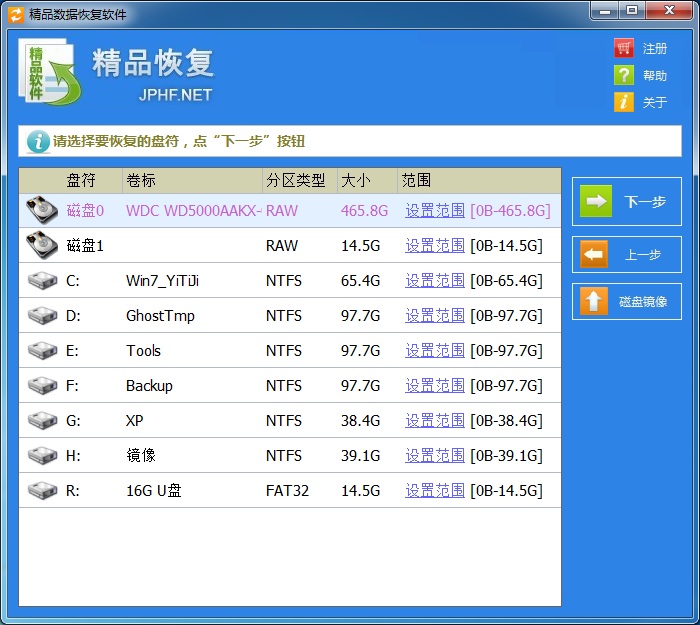Select the H: 镜像 partition row
Screen dimensions: 700x625
(x=290, y=455)
